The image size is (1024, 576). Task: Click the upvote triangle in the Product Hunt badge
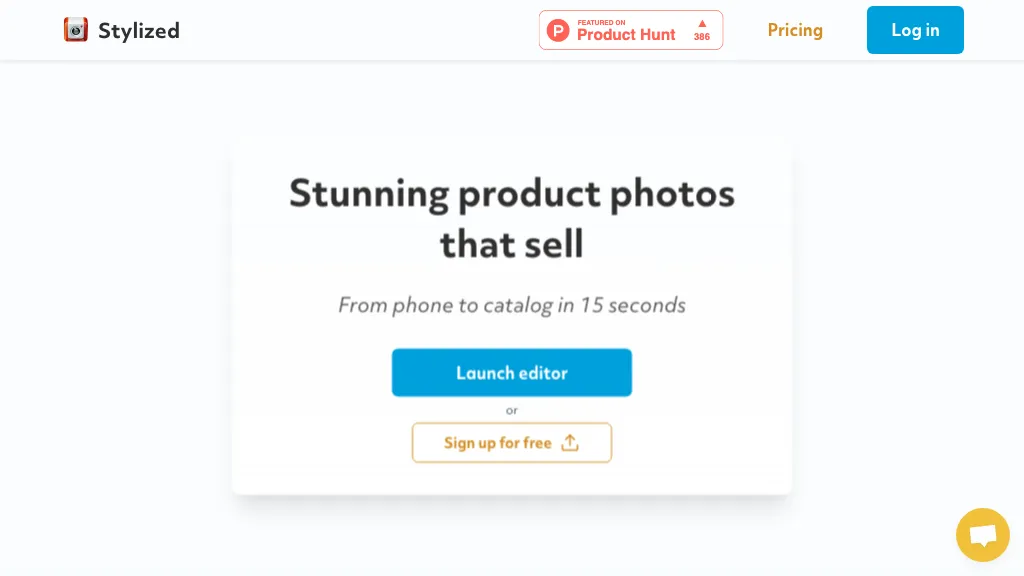pyautogui.click(x=702, y=23)
